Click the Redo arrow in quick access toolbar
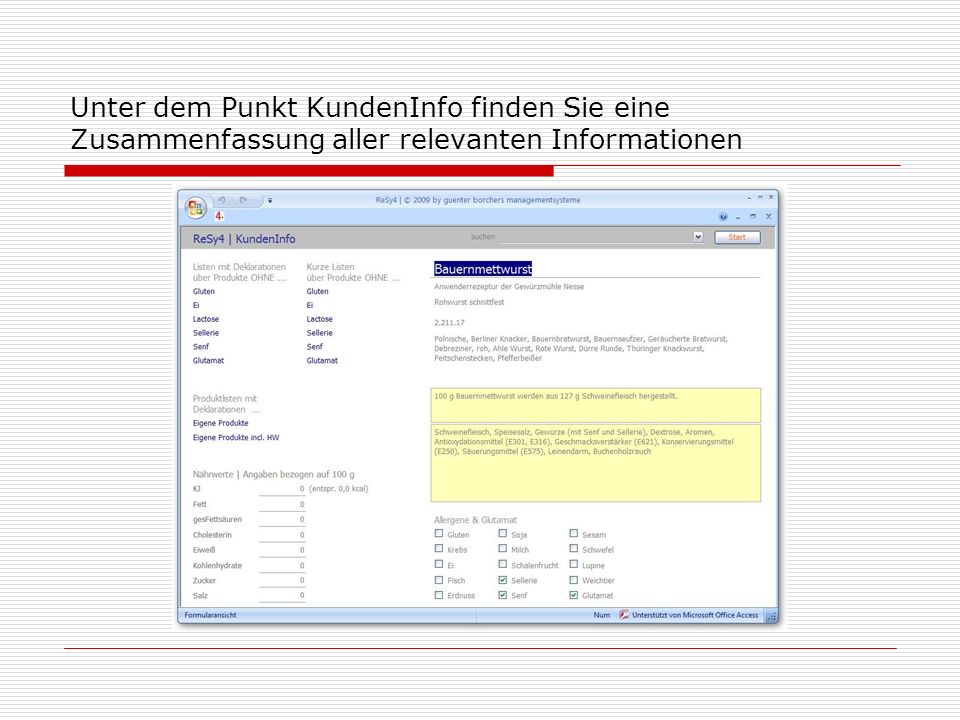 coord(243,200)
